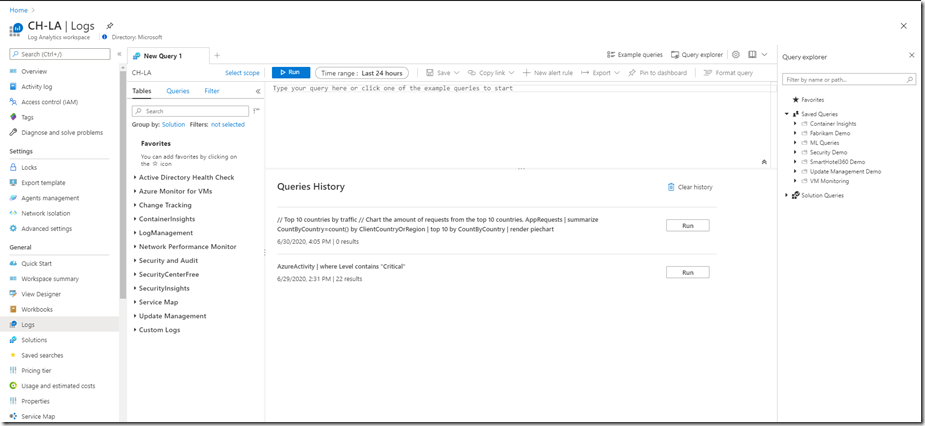Open Access control (IAM)

[x=50, y=102]
